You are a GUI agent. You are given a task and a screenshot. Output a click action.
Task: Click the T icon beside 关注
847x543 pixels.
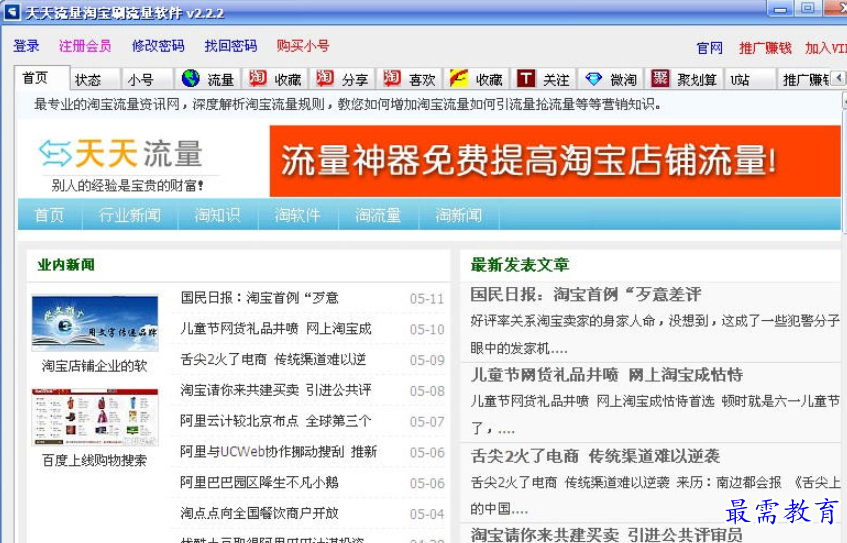point(526,78)
